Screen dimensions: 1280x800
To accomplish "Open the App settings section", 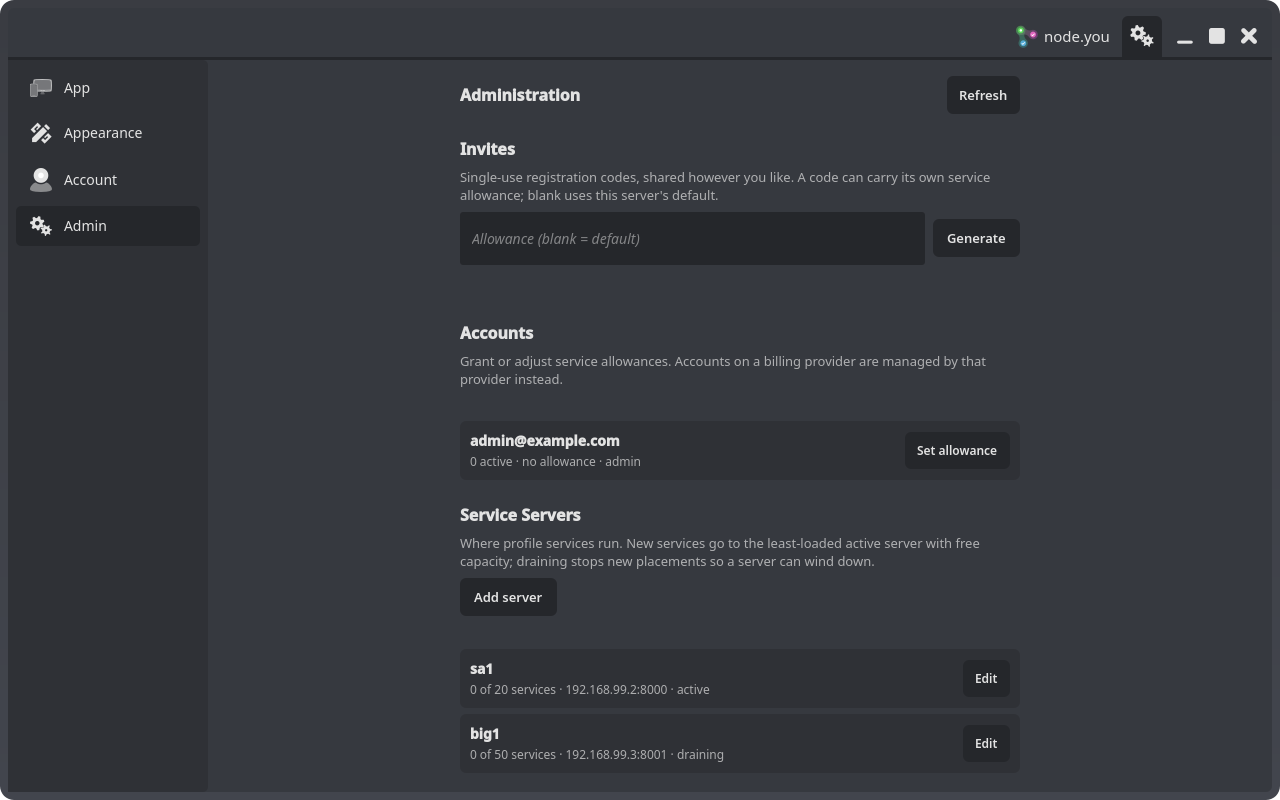I will tap(108, 88).
